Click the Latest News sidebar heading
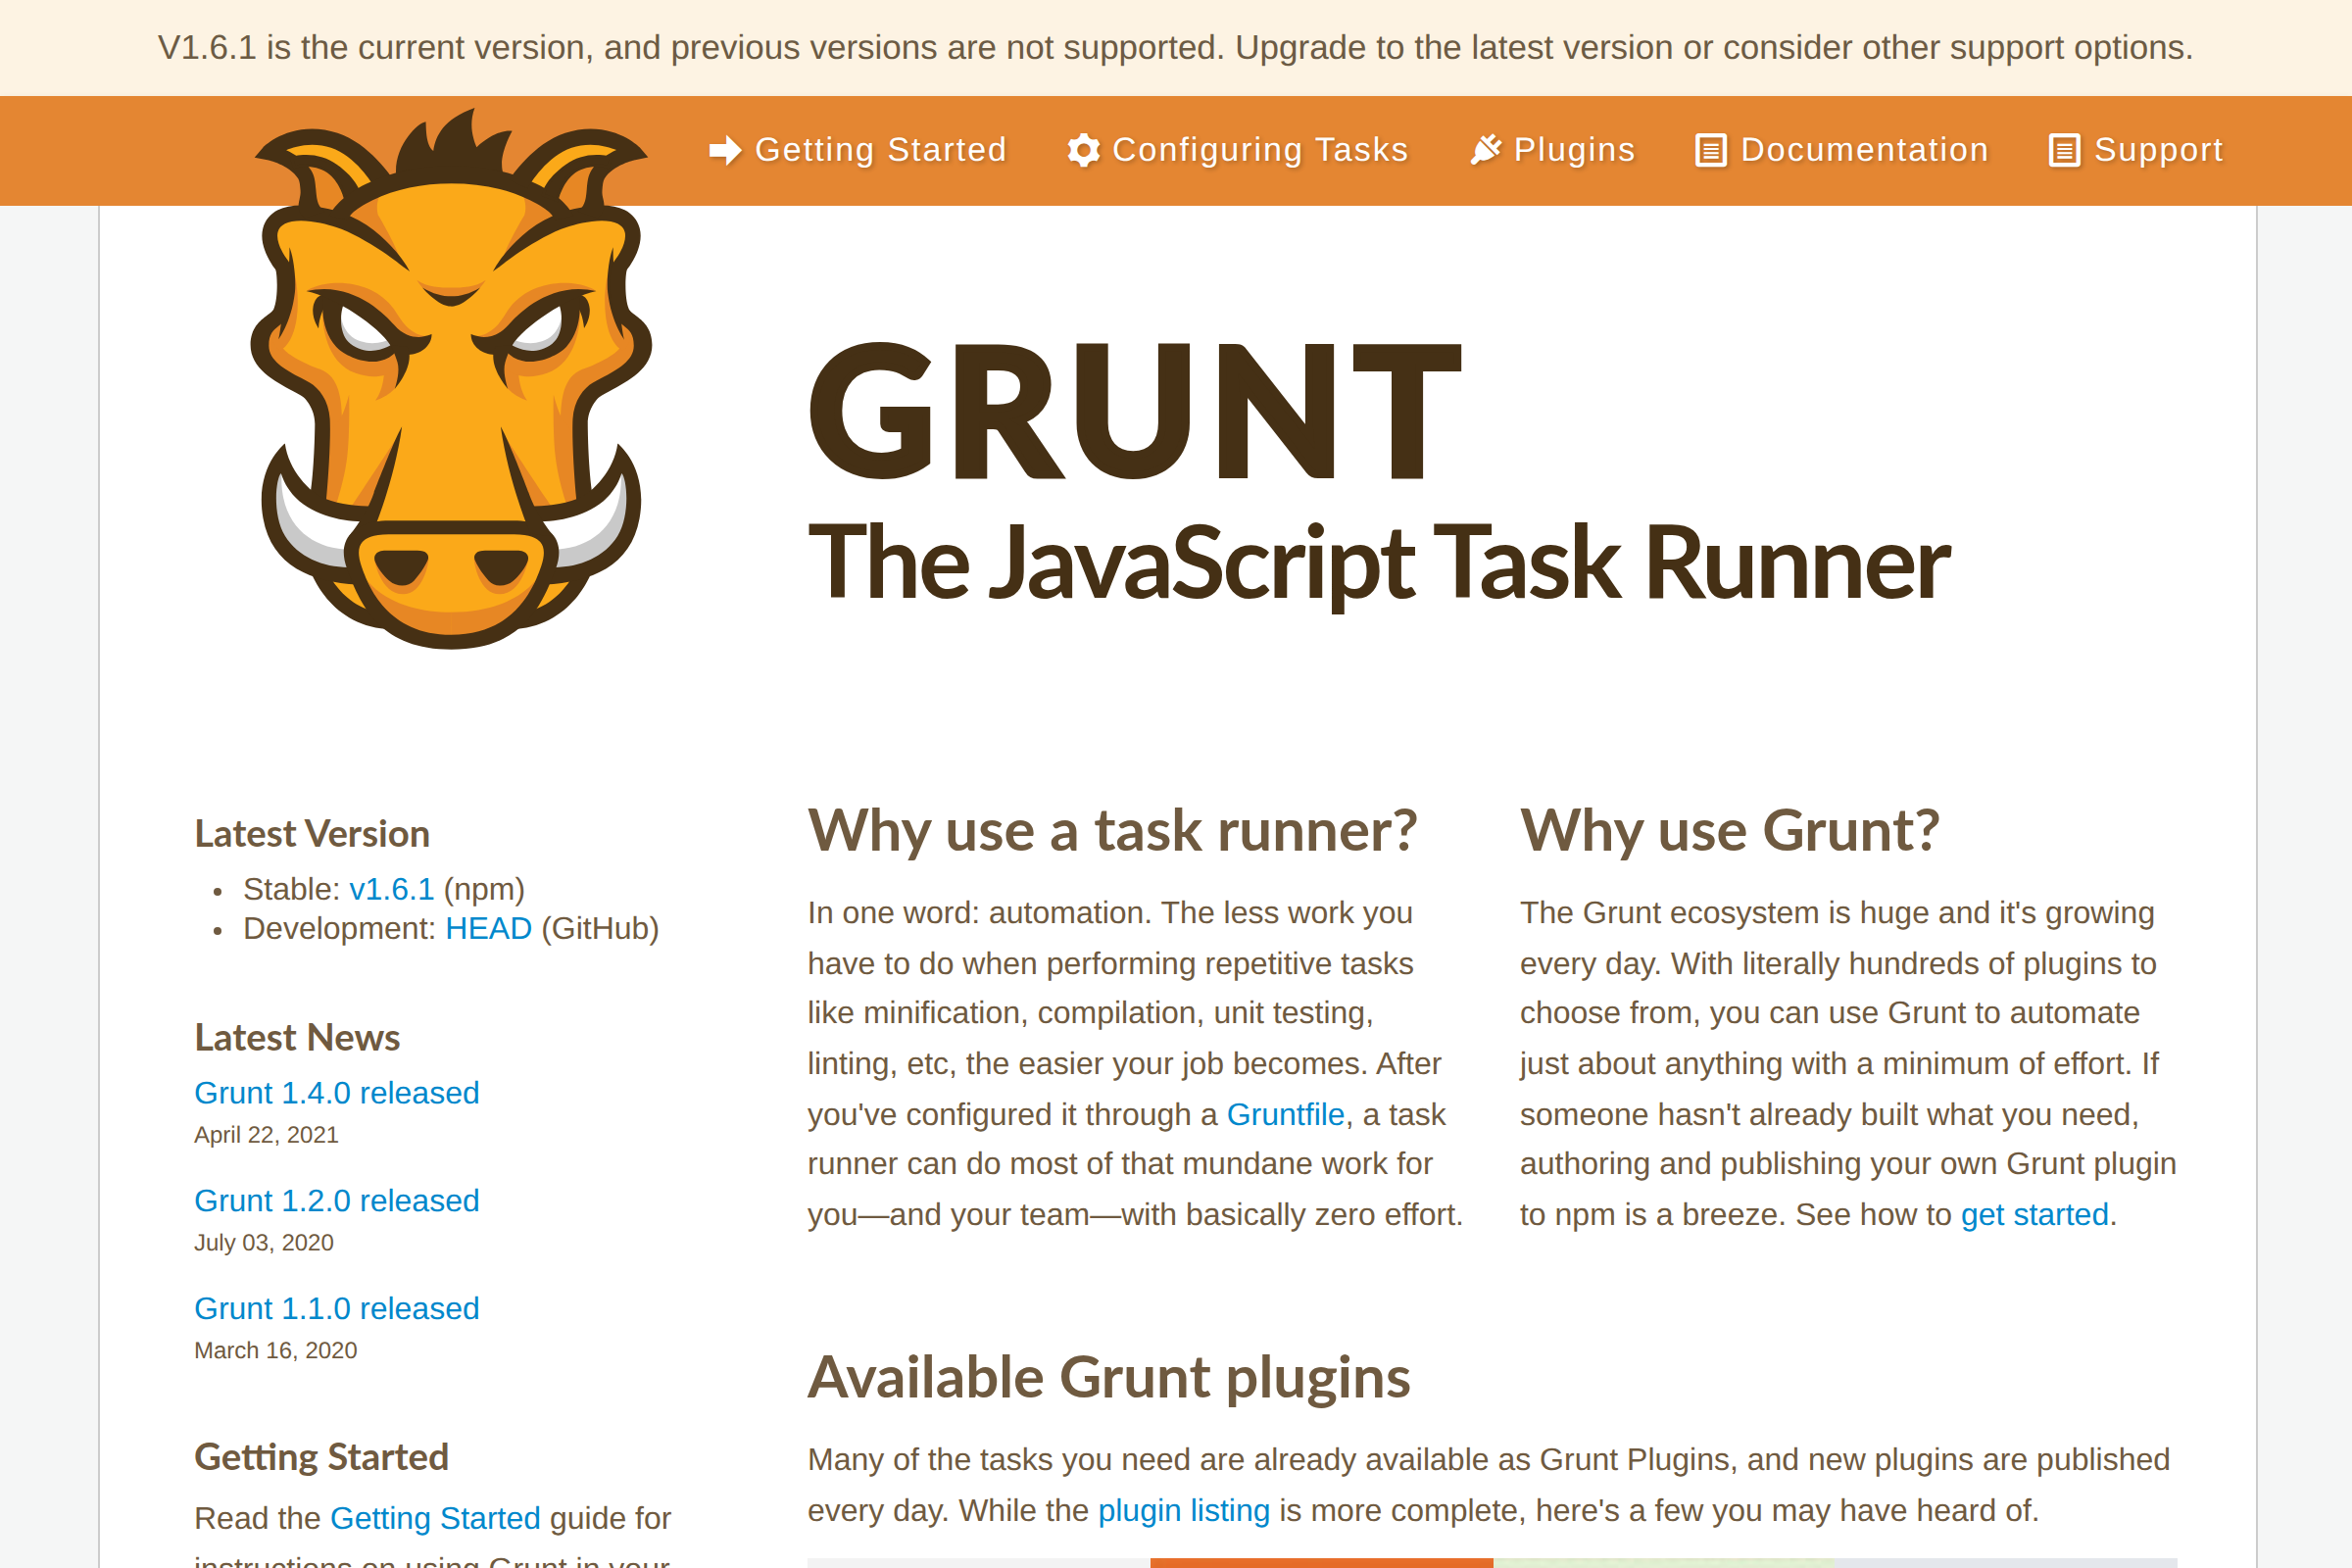The height and width of the screenshot is (1568, 2352). 297,1038
